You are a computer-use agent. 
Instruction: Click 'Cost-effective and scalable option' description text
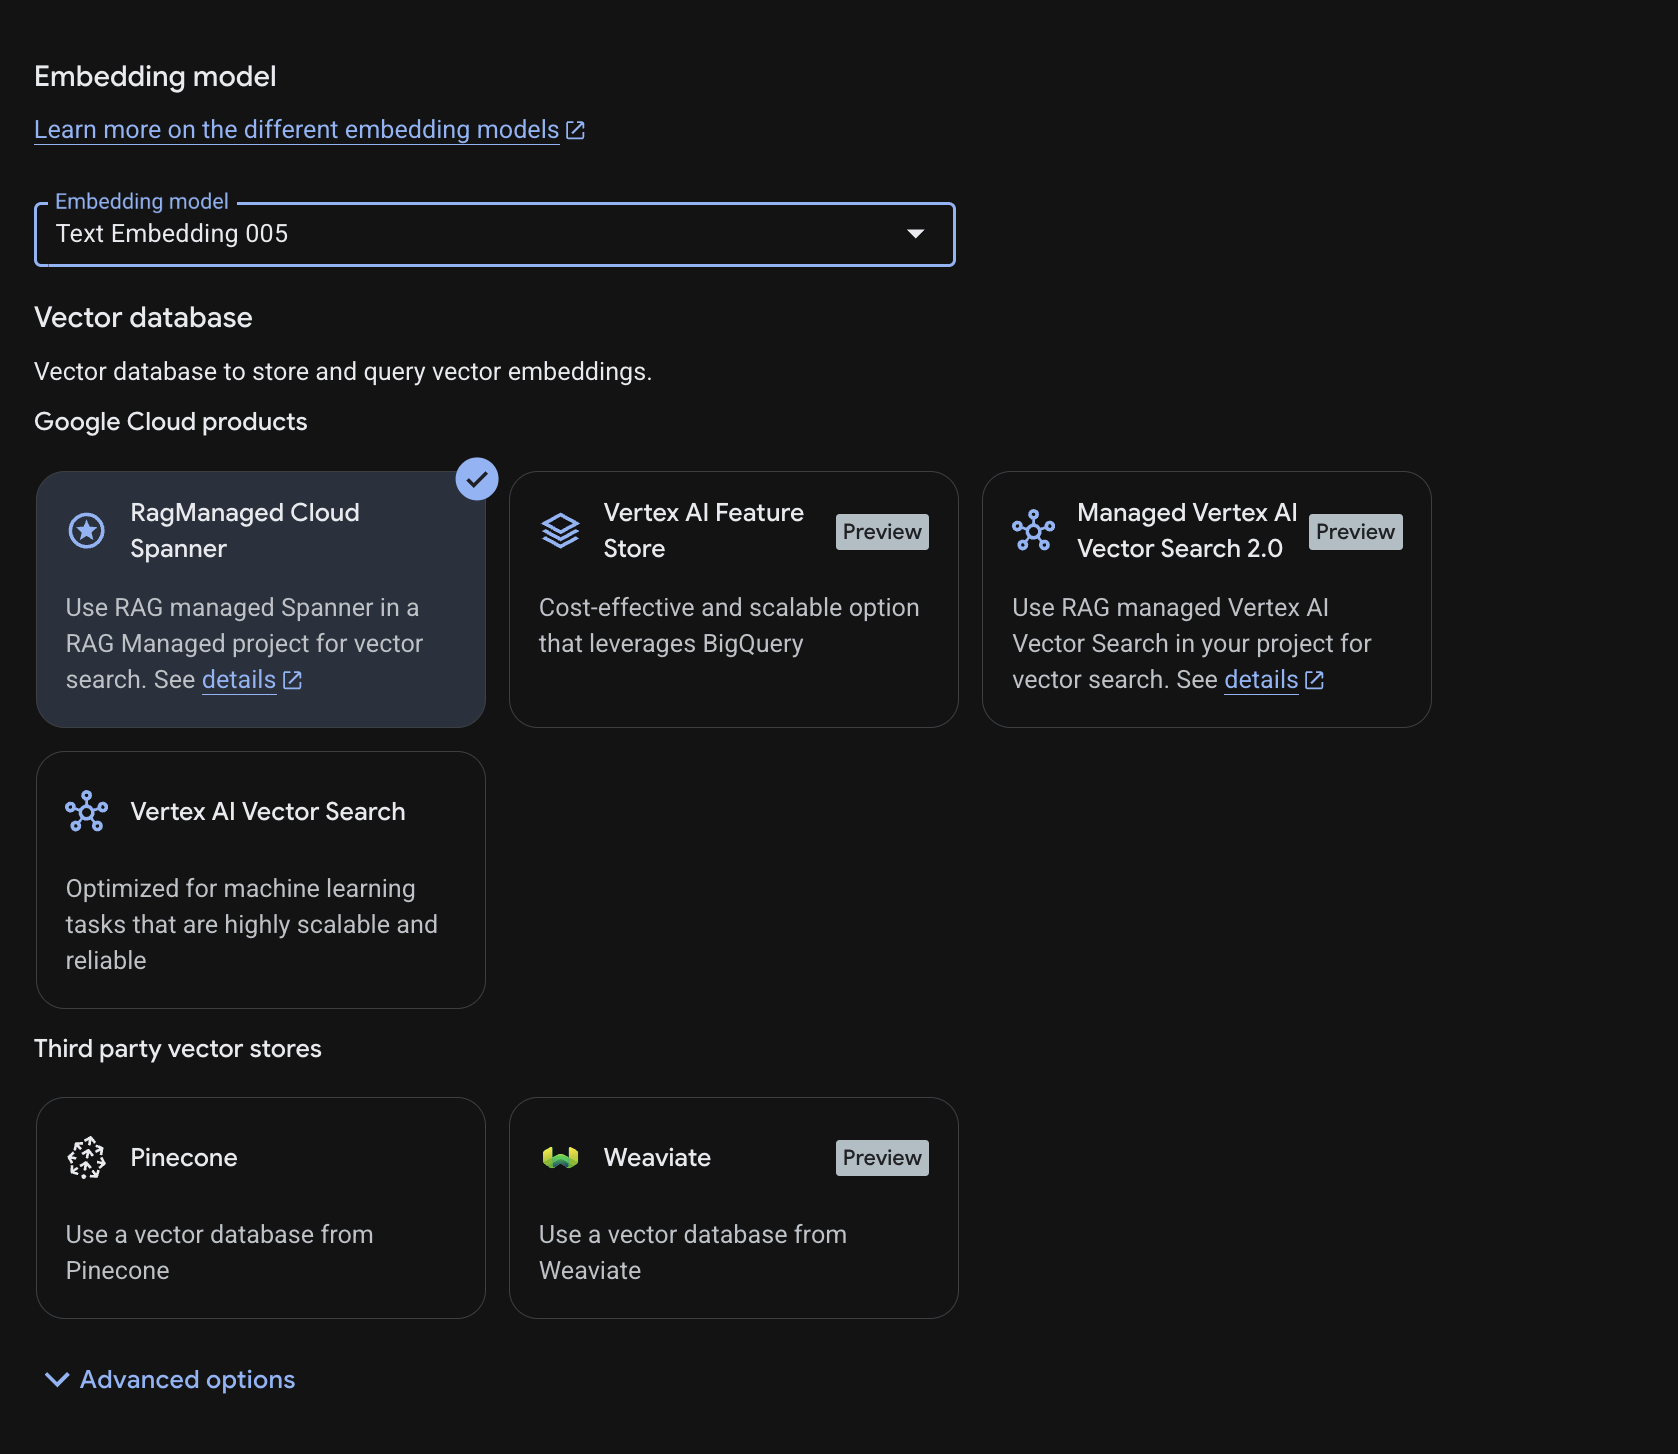pos(729,626)
